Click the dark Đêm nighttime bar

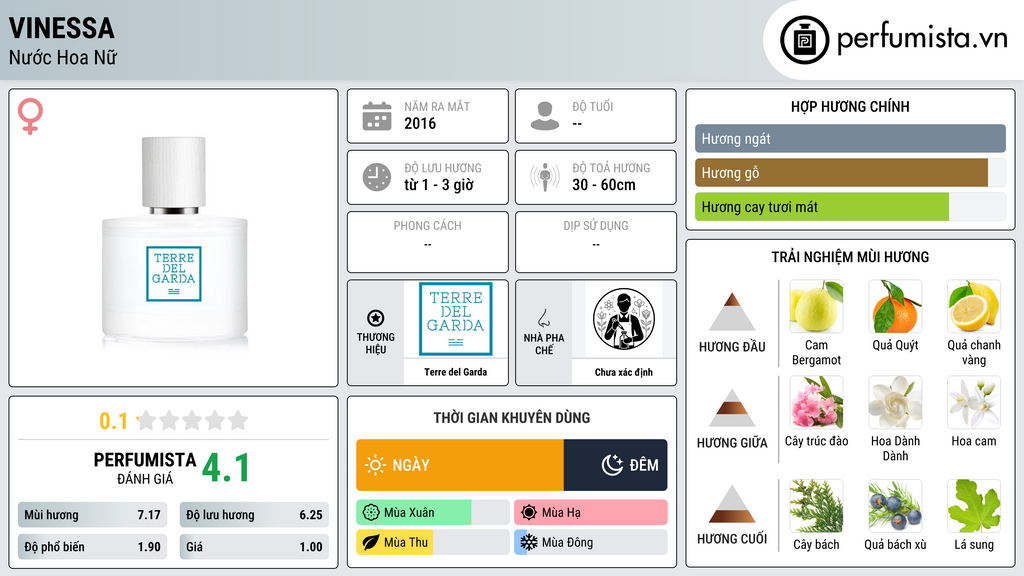click(615, 465)
